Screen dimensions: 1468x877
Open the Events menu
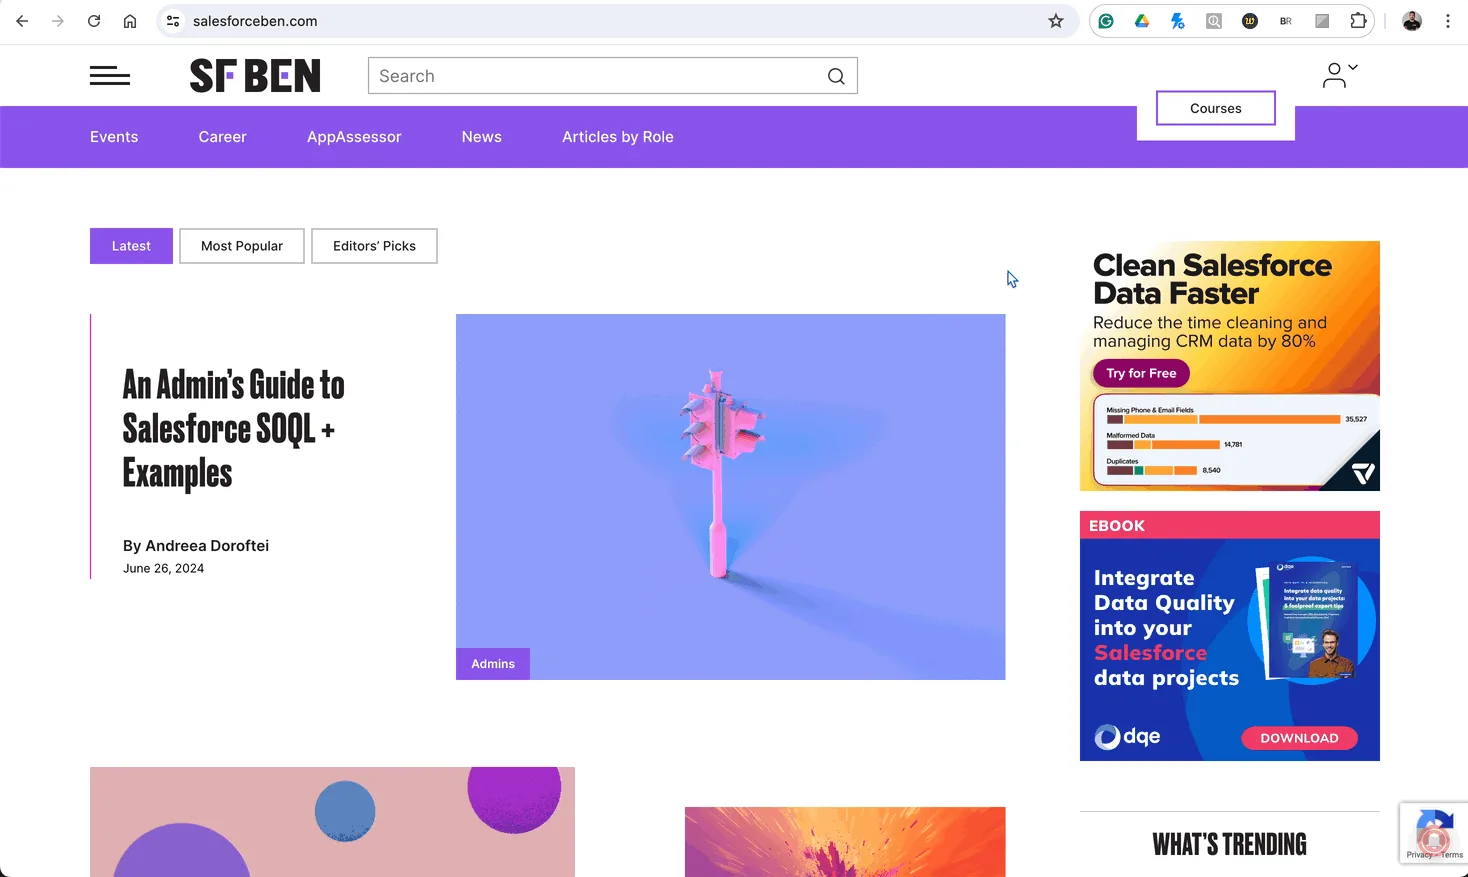(114, 137)
